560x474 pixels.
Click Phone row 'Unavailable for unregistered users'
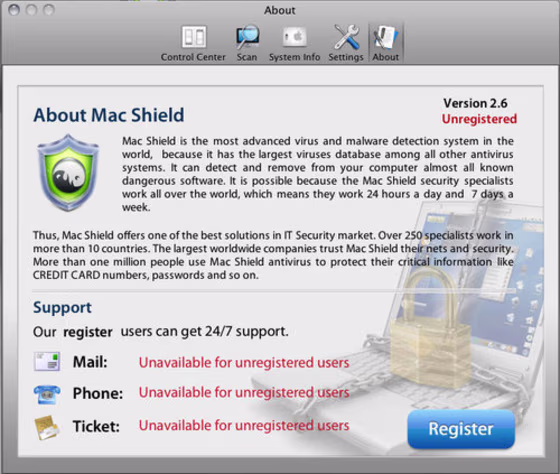(x=244, y=393)
